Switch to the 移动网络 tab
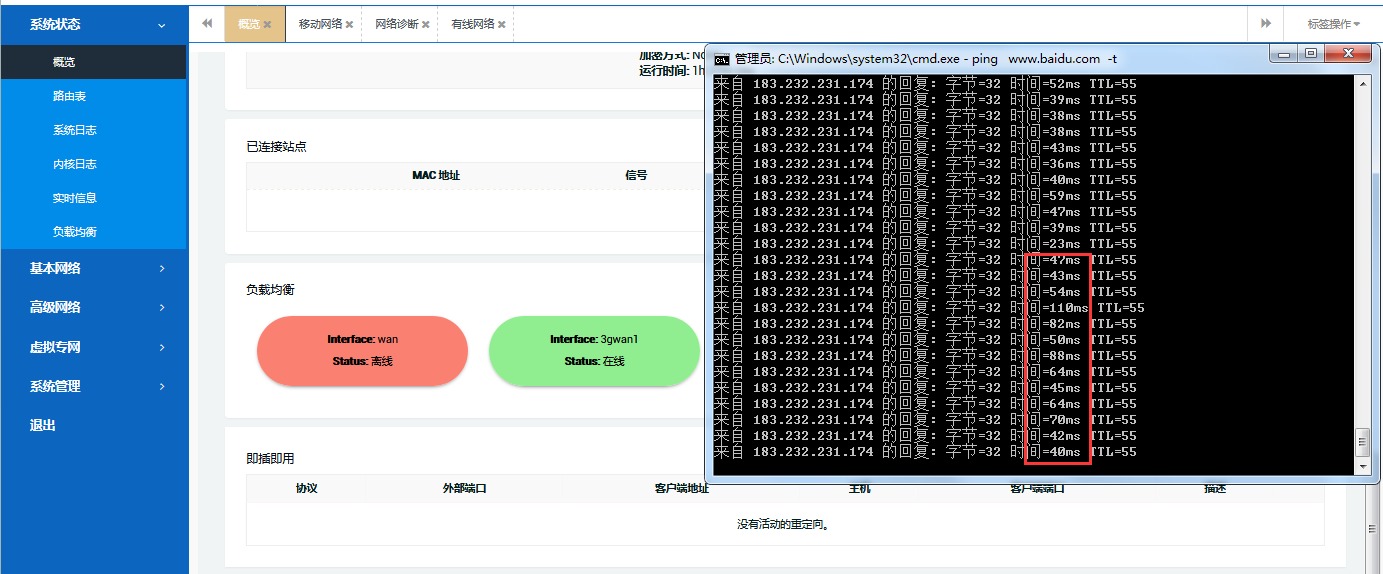 pos(319,24)
